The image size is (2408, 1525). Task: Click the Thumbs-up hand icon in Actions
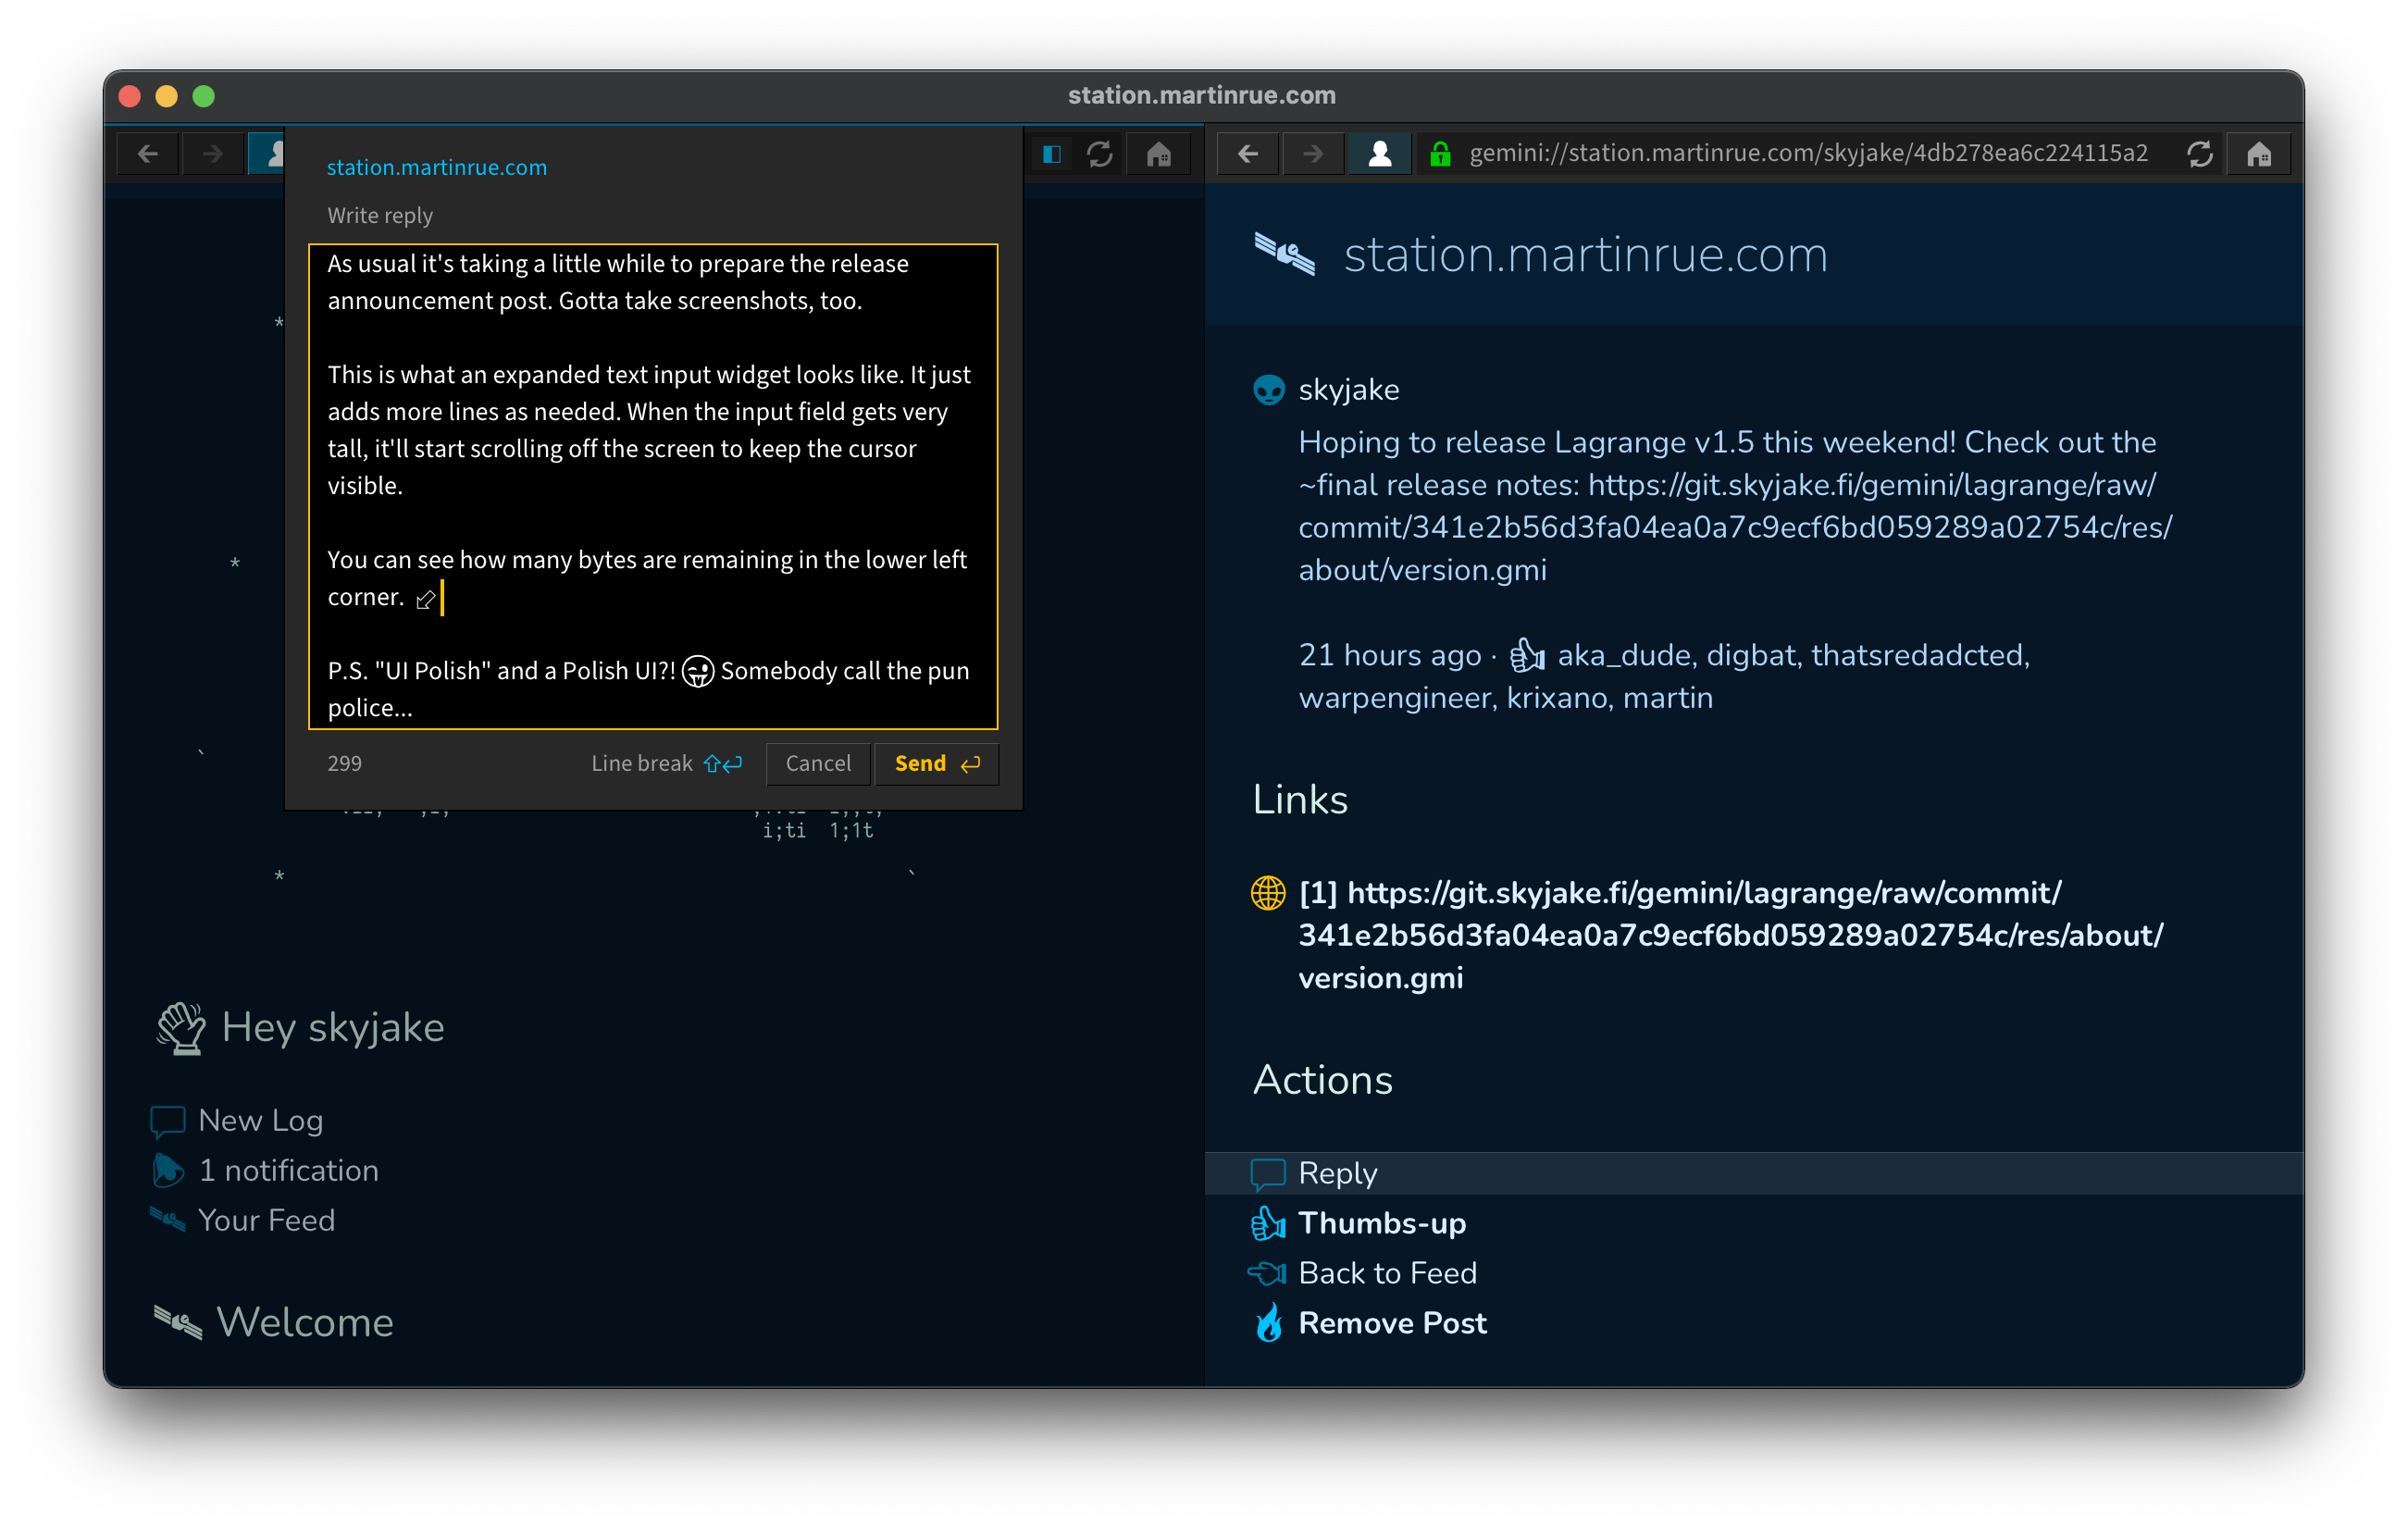1268,1222
